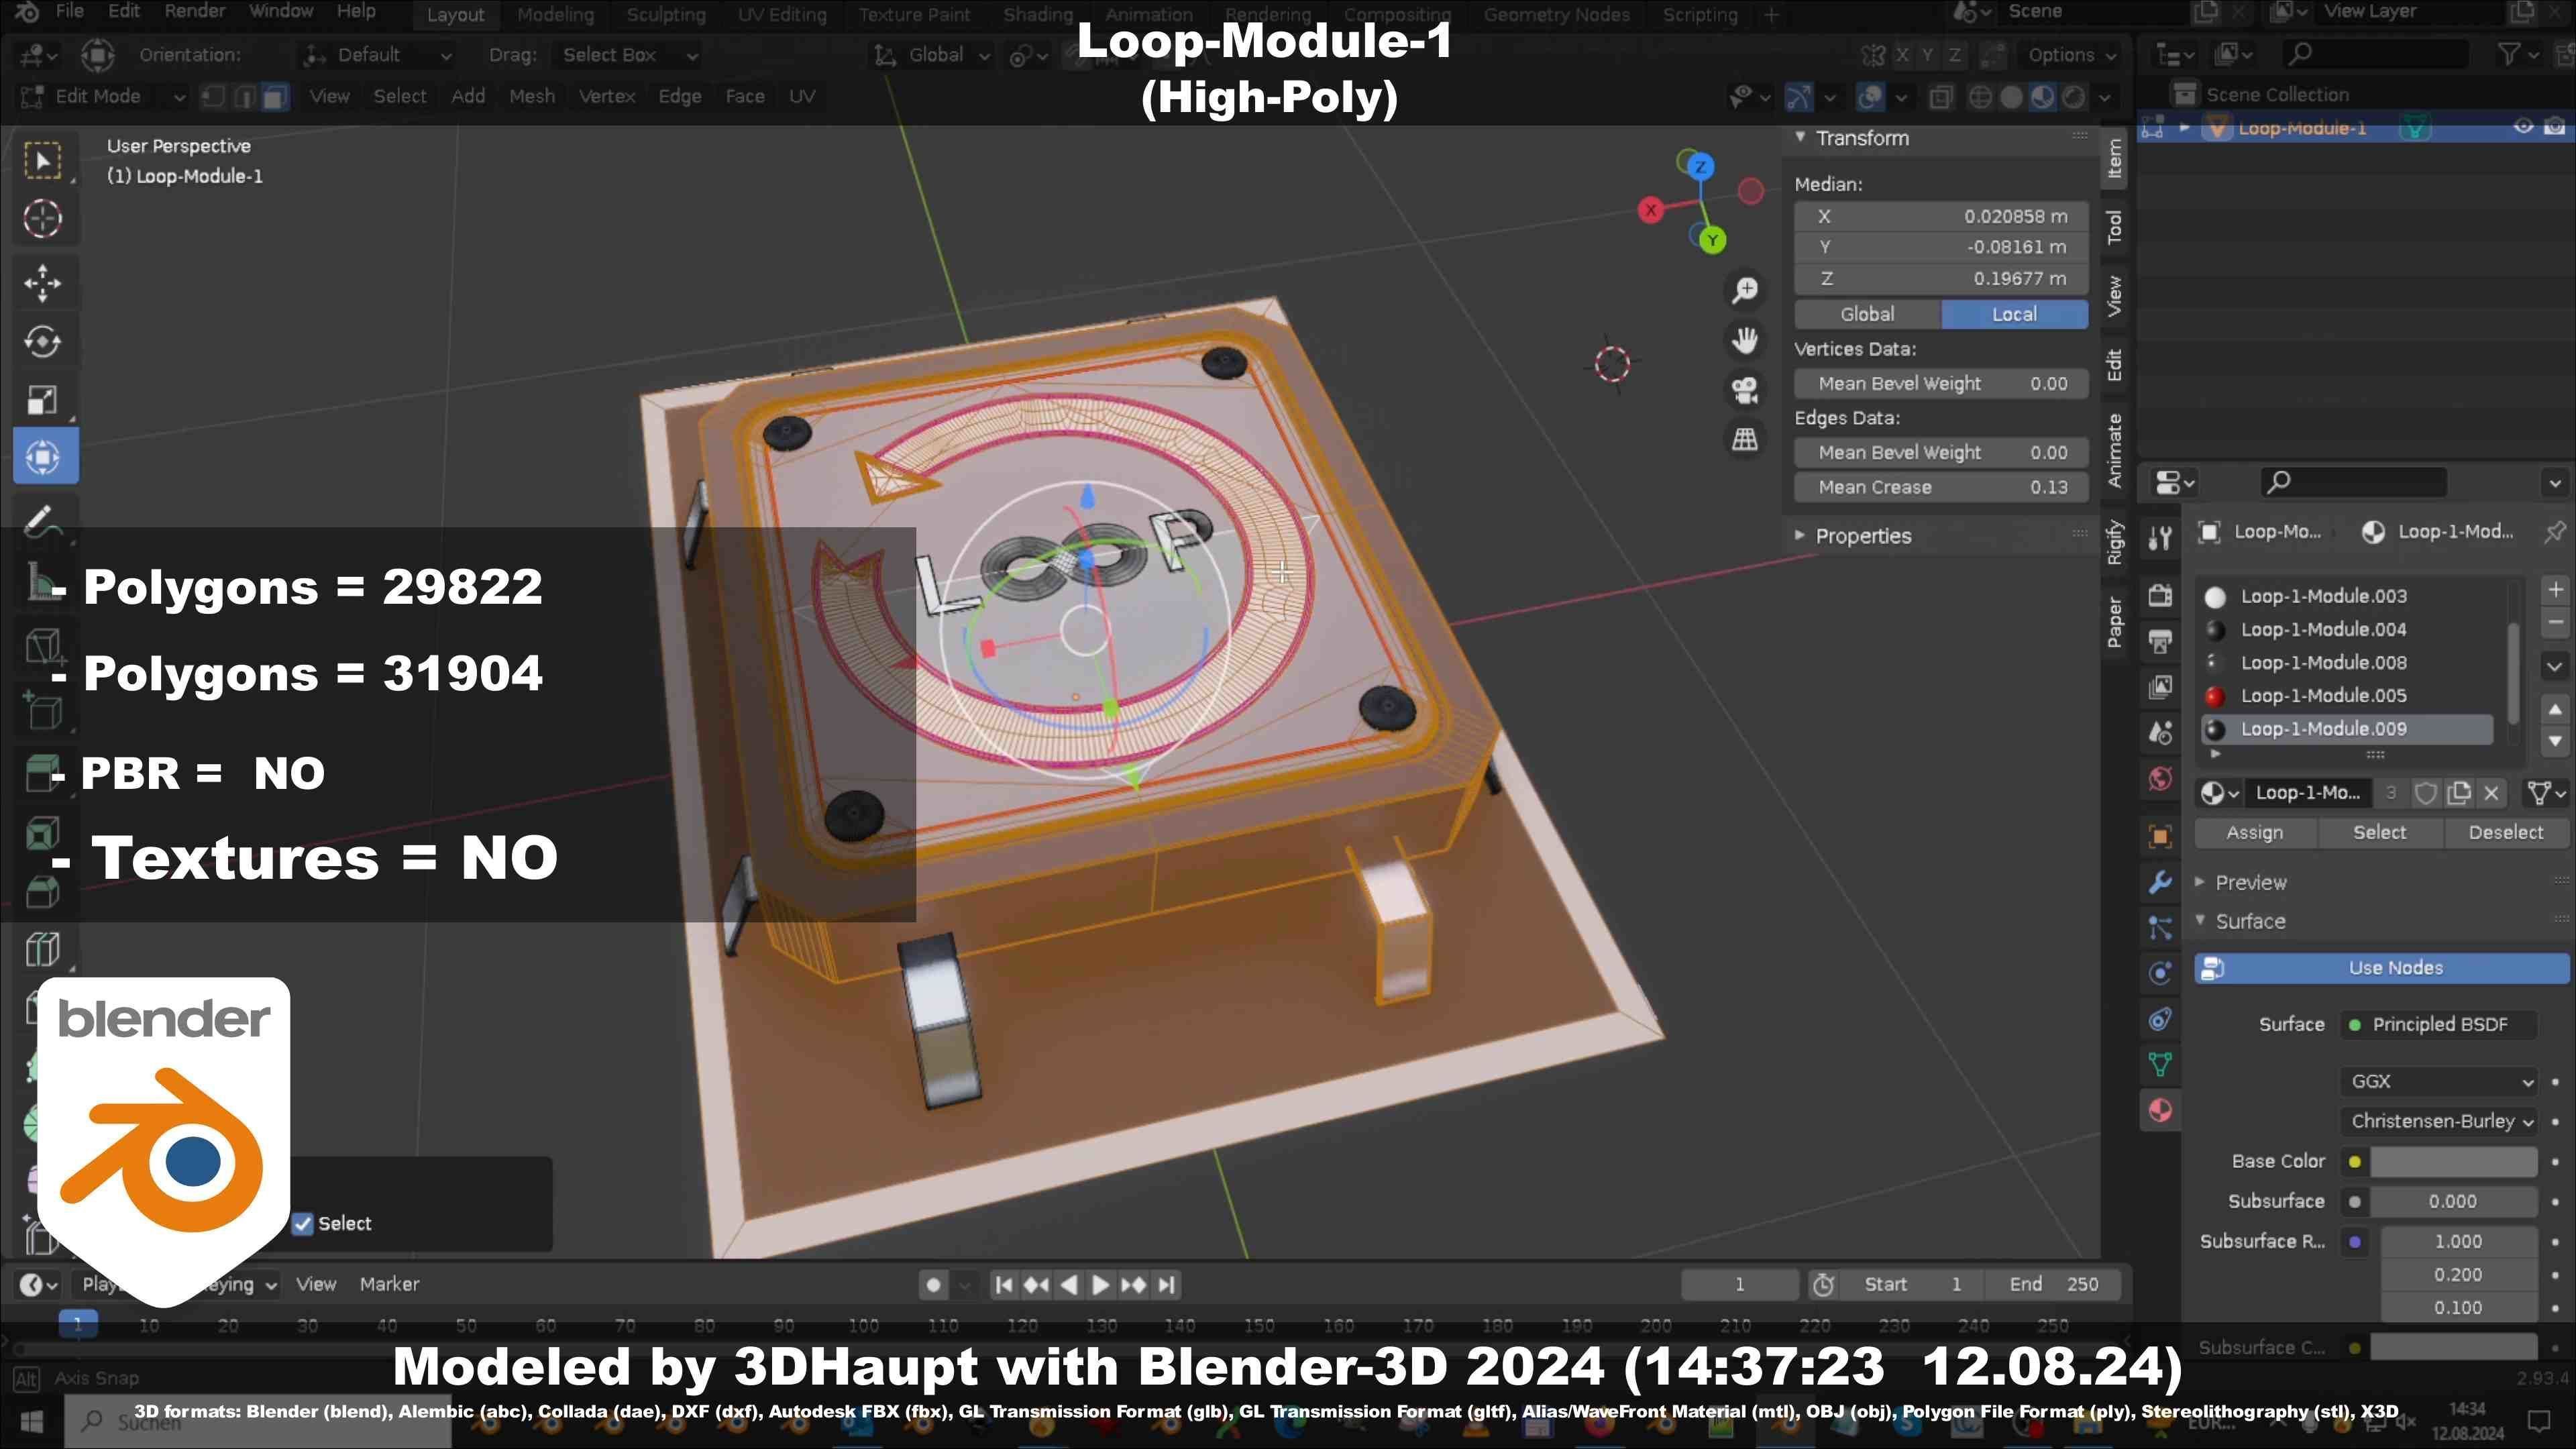Switch to material preview shading
This screenshot has width=2576, height=1449.
[2043, 97]
